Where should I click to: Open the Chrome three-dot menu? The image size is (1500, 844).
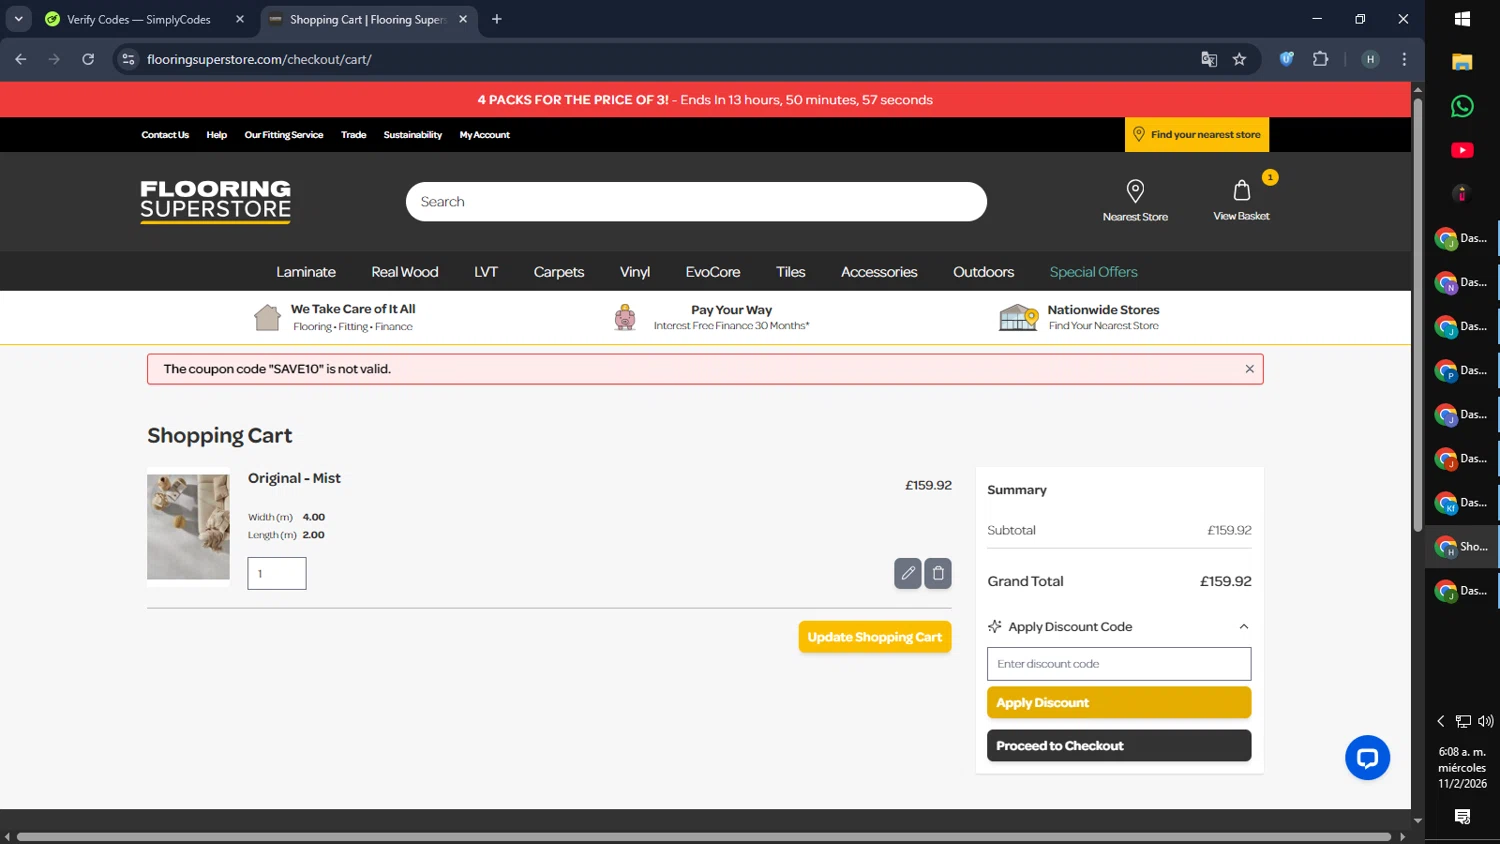tap(1404, 59)
